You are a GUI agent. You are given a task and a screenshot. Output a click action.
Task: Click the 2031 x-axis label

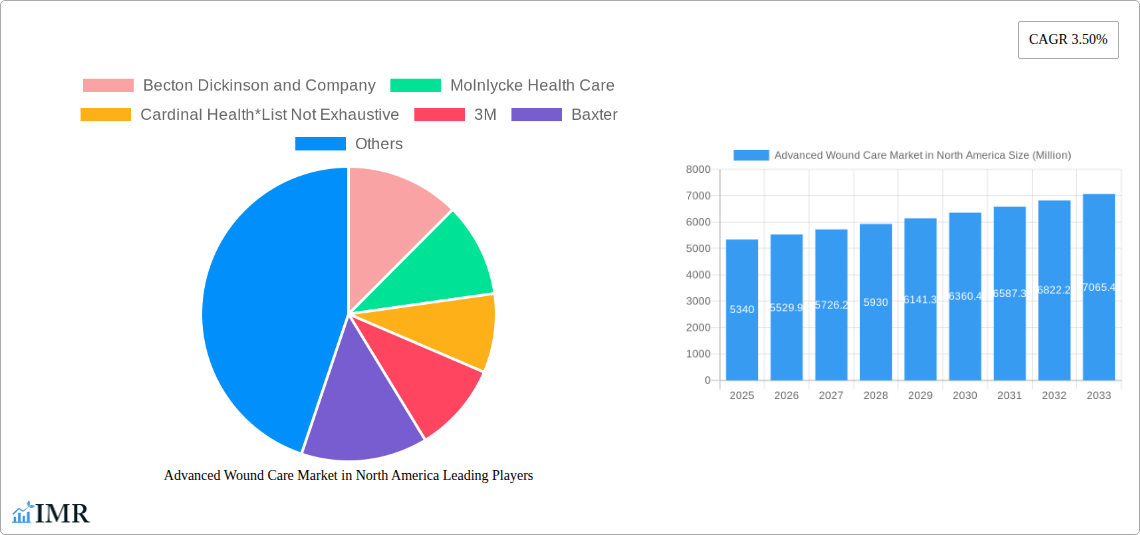pyautogui.click(x=1010, y=395)
